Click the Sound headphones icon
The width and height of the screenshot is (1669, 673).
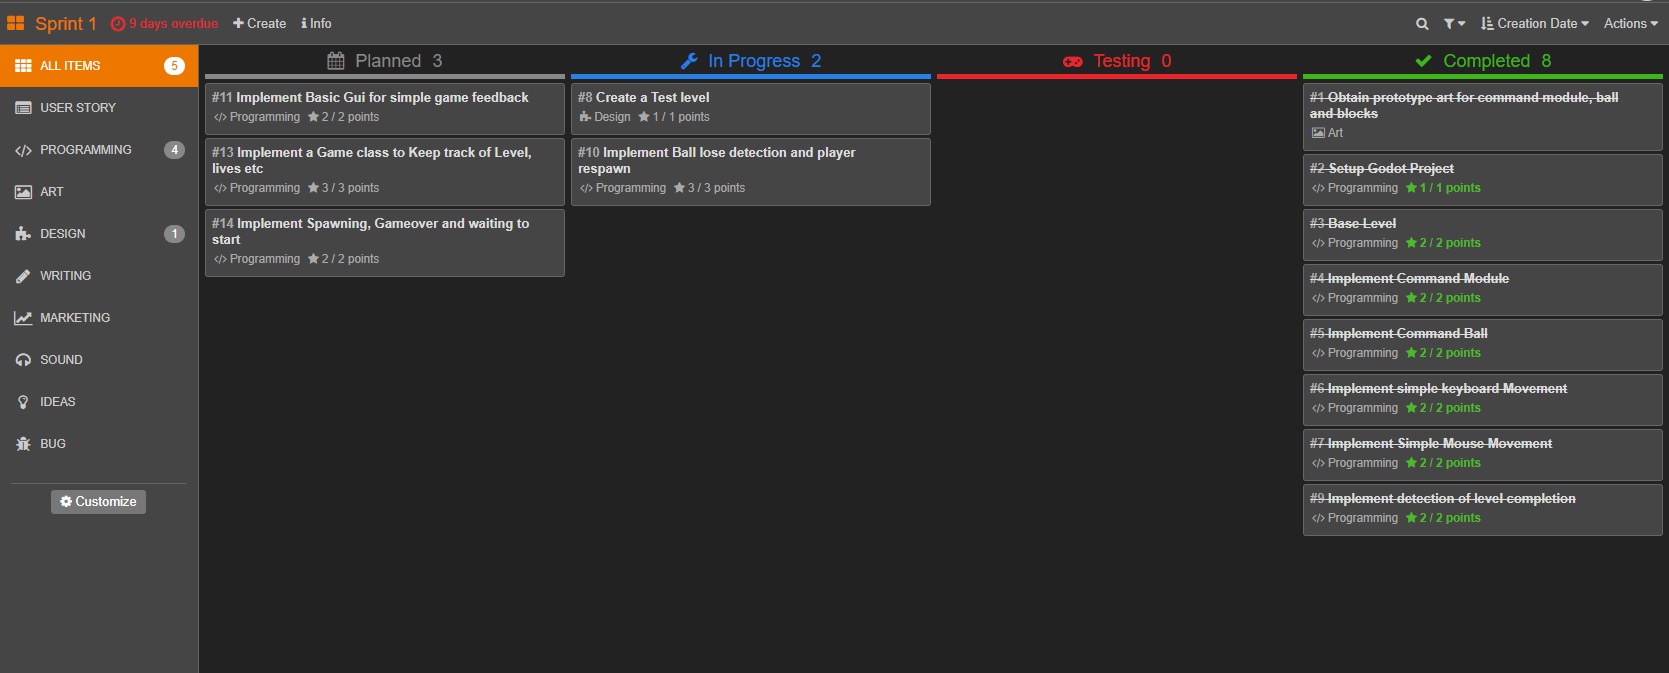(23, 360)
